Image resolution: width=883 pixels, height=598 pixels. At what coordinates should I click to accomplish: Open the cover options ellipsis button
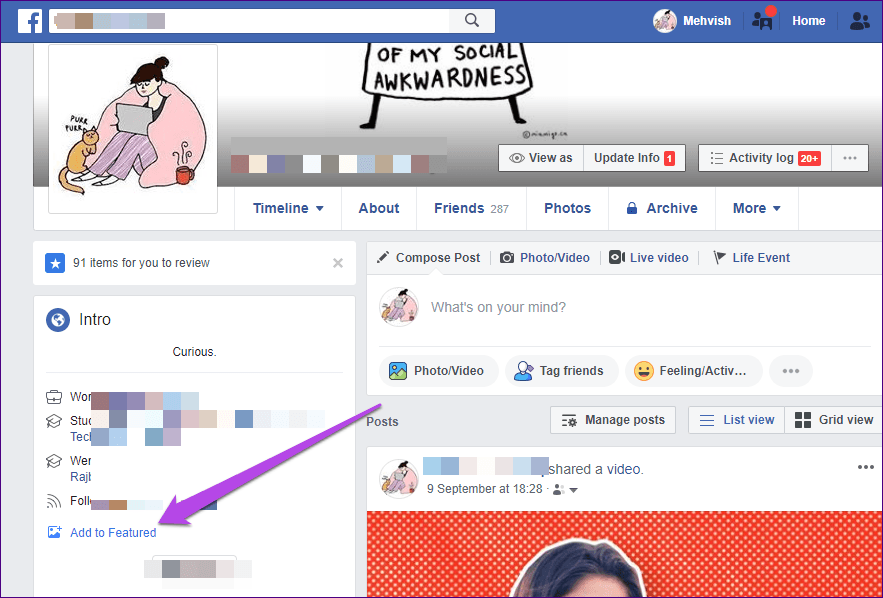tap(850, 158)
